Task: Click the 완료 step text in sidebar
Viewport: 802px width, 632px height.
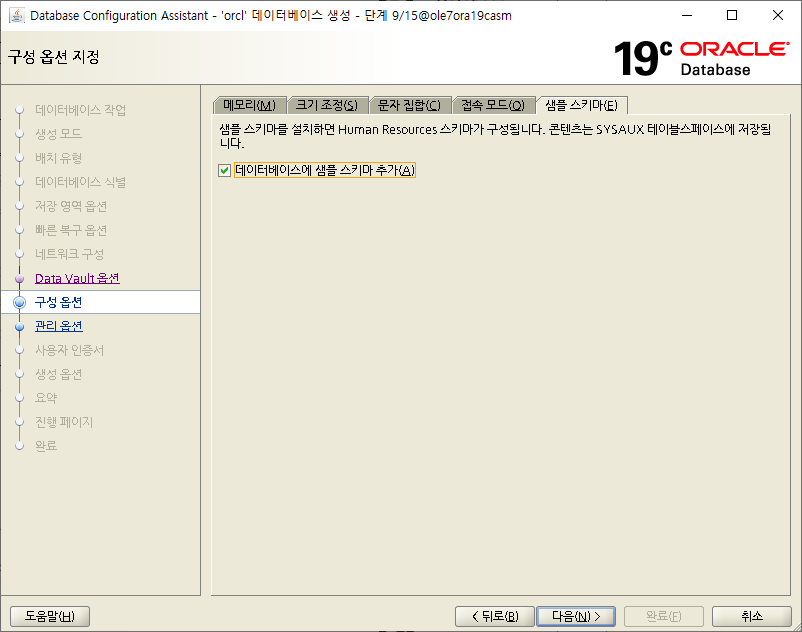Action: click(x=46, y=446)
